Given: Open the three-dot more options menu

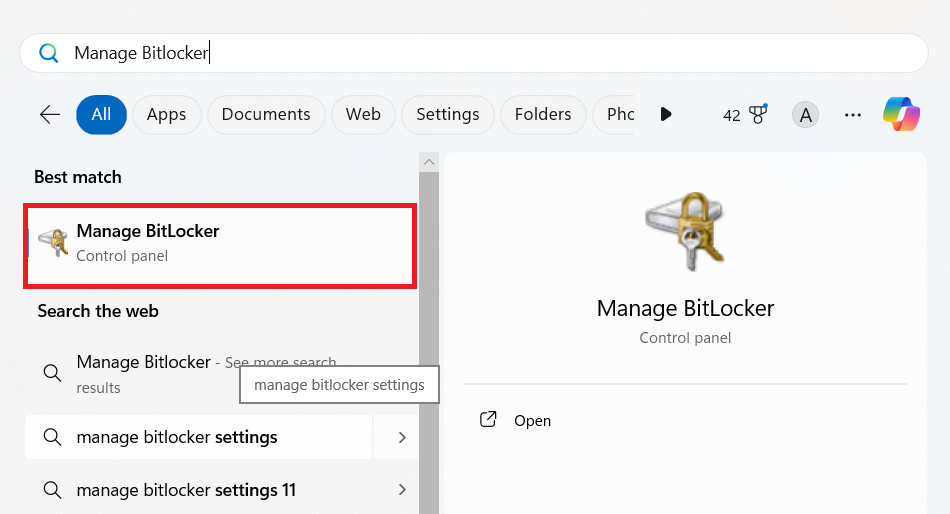Looking at the screenshot, I should point(852,115).
